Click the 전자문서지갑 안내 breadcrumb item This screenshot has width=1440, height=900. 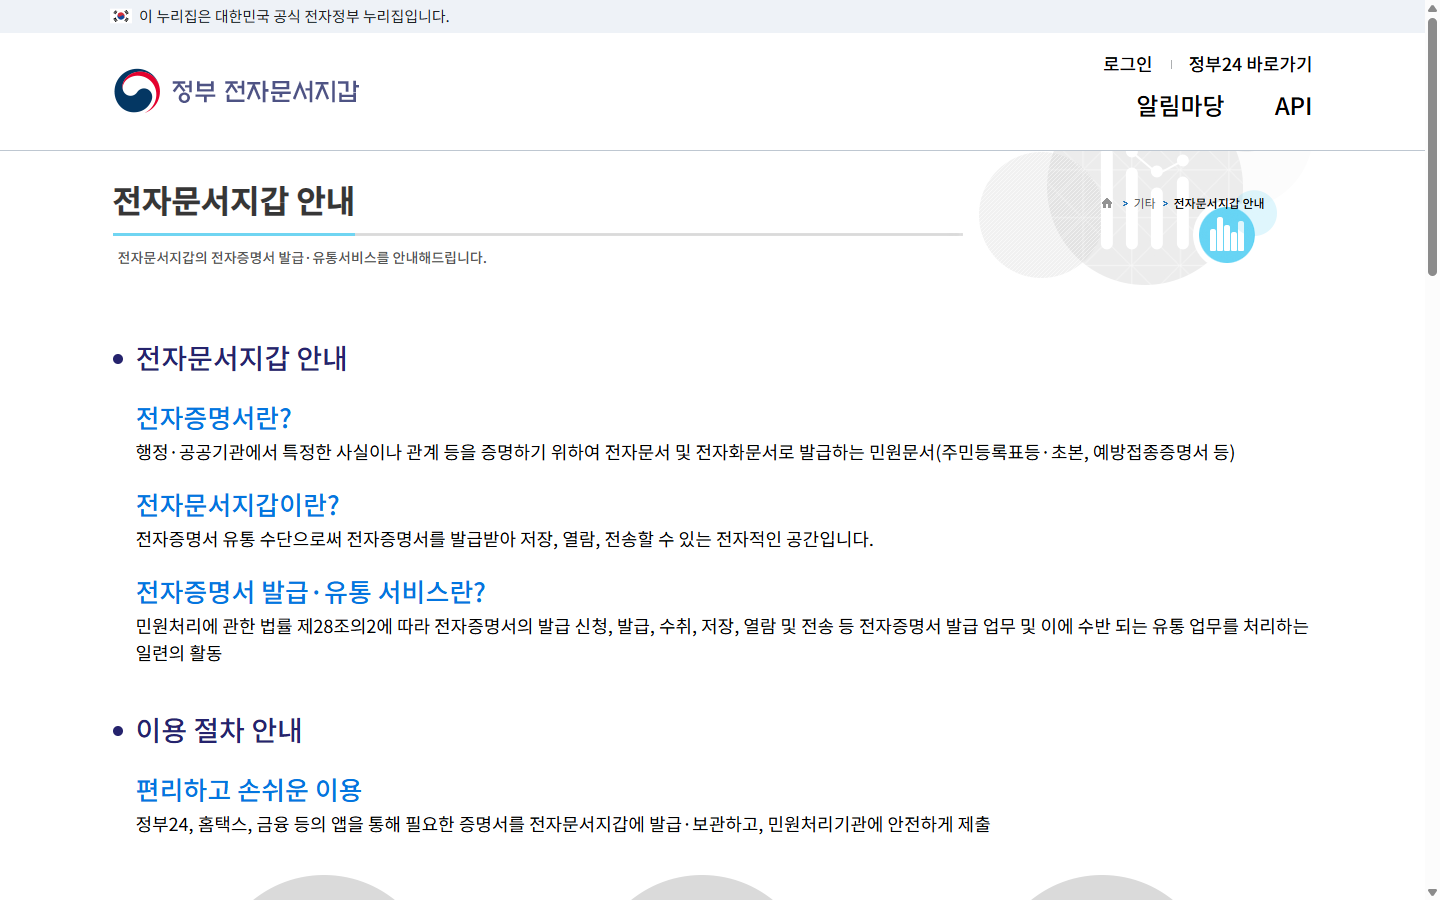click(x=1219, y=203)
